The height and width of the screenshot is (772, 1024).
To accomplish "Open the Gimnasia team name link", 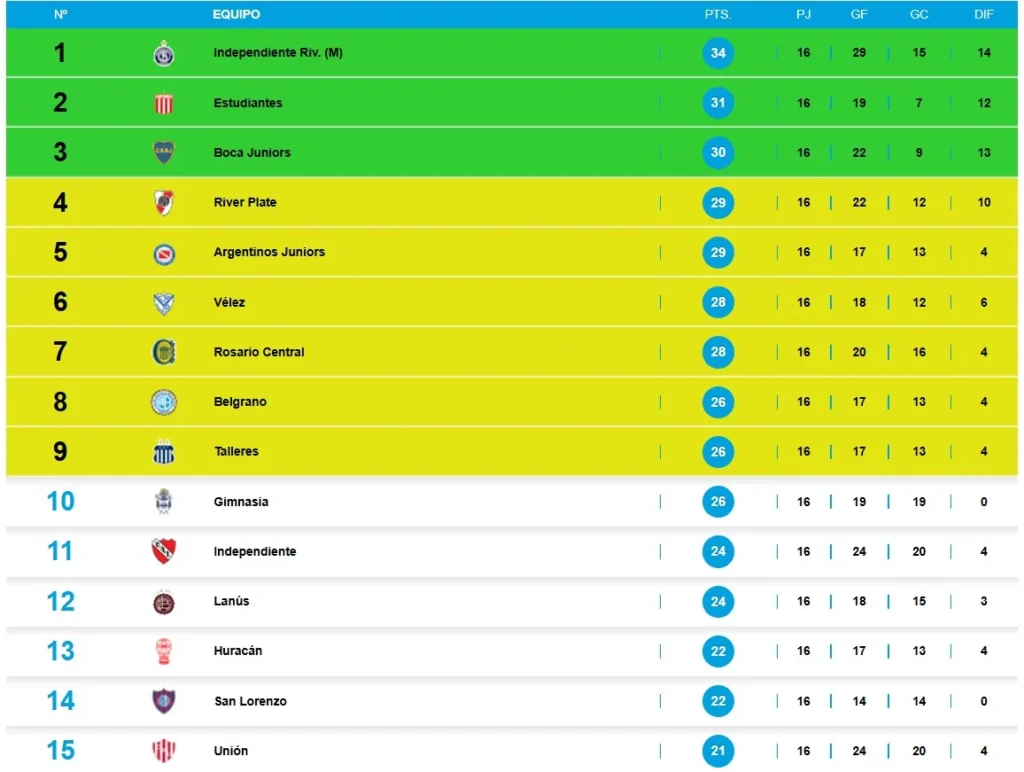I will [x=241, y=502].
